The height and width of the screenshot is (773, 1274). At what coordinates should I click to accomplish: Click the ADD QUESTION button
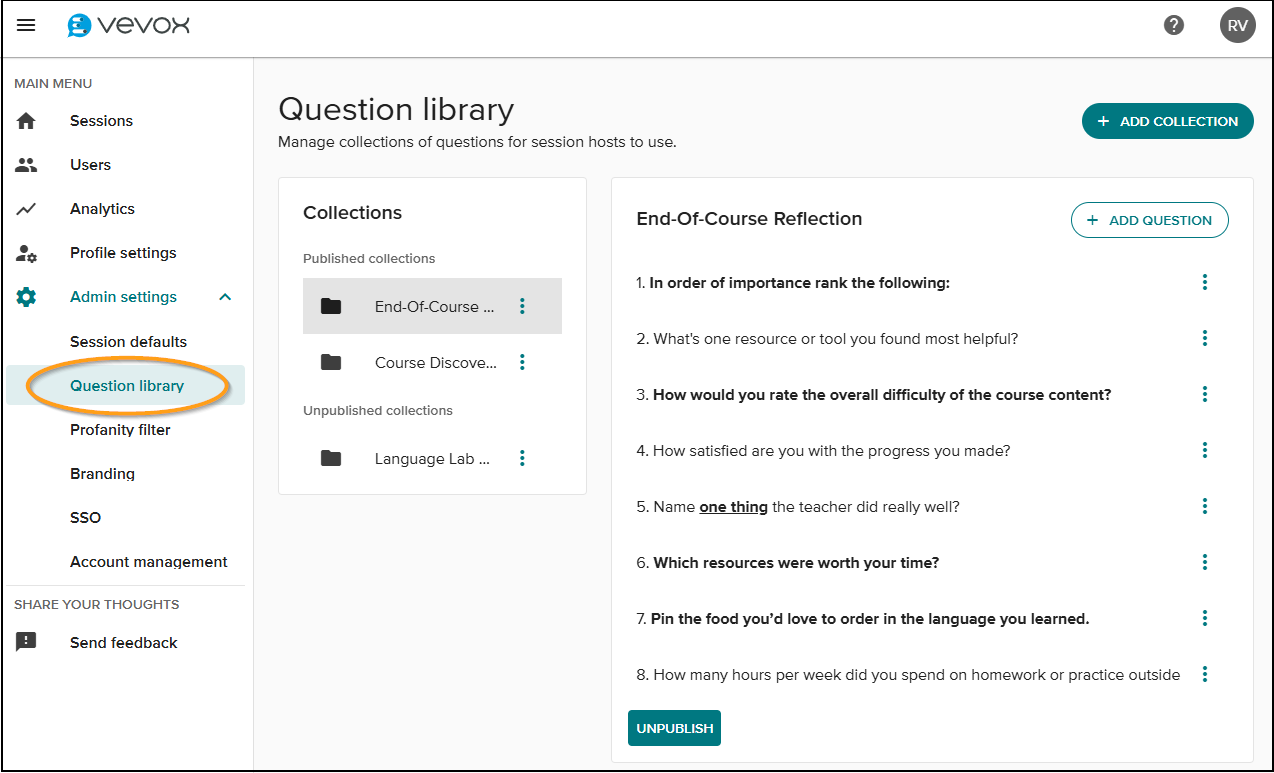[x=1149, y=220]
